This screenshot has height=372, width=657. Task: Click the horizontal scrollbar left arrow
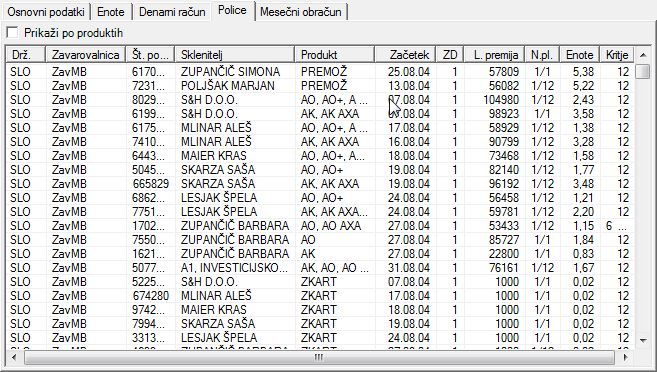[x=14, y=357]
